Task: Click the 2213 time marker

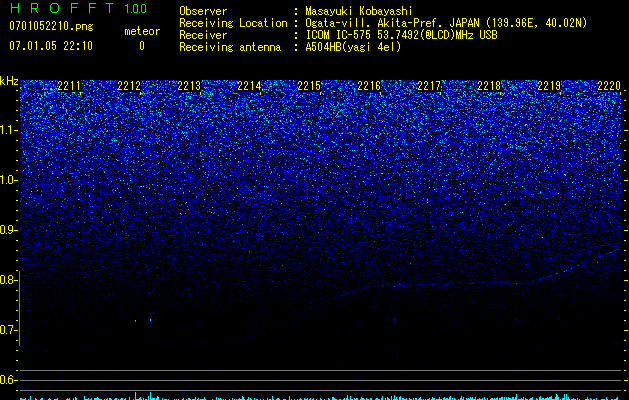Action: [189, 86]
